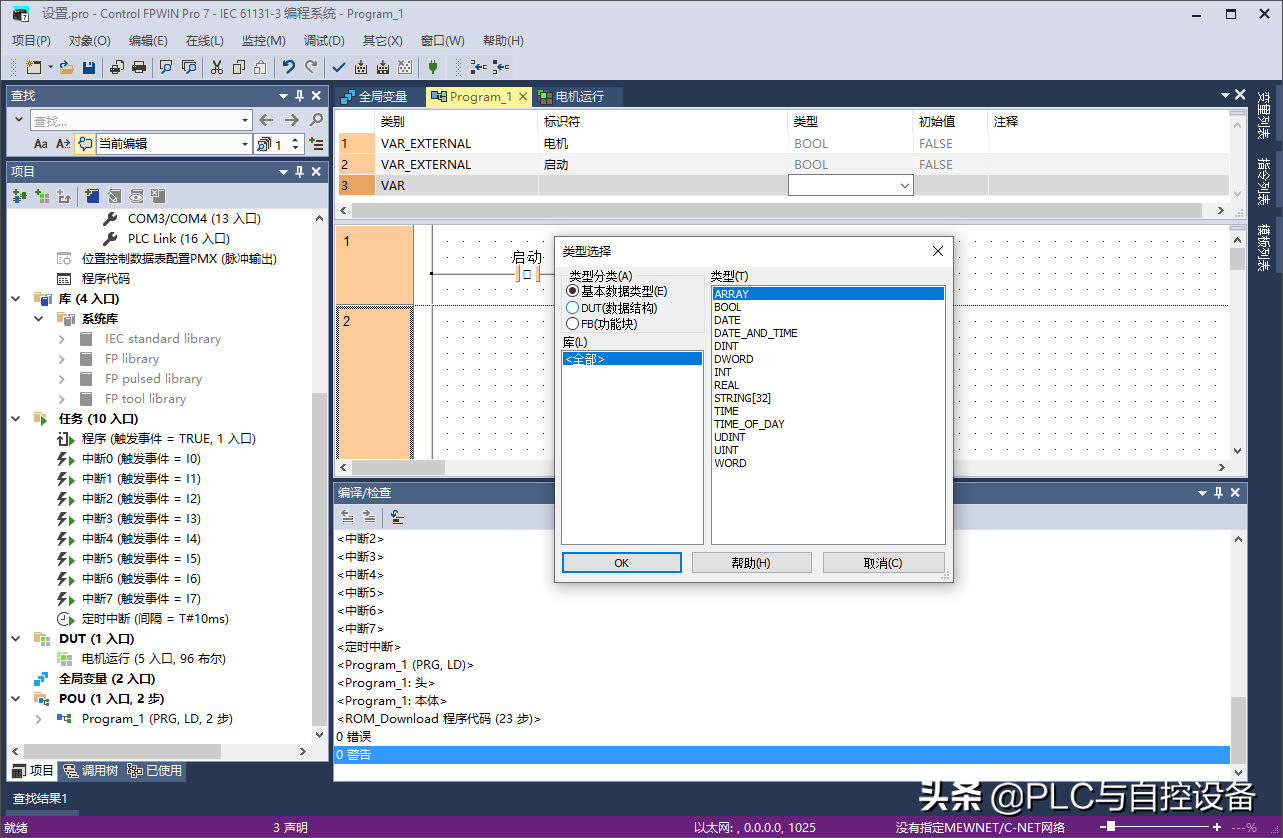
Task: Open the type dropdown in VAR row 3
Action: (x=905, y=186)
